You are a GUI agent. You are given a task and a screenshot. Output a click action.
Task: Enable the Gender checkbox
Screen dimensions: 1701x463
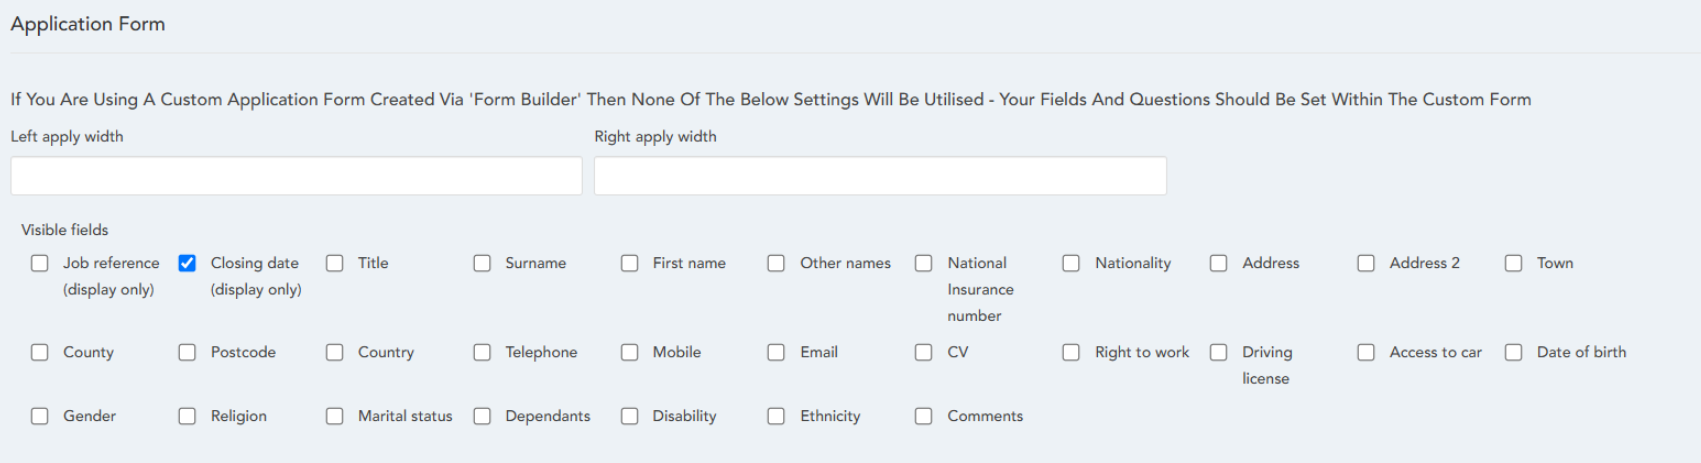point(40,416)
